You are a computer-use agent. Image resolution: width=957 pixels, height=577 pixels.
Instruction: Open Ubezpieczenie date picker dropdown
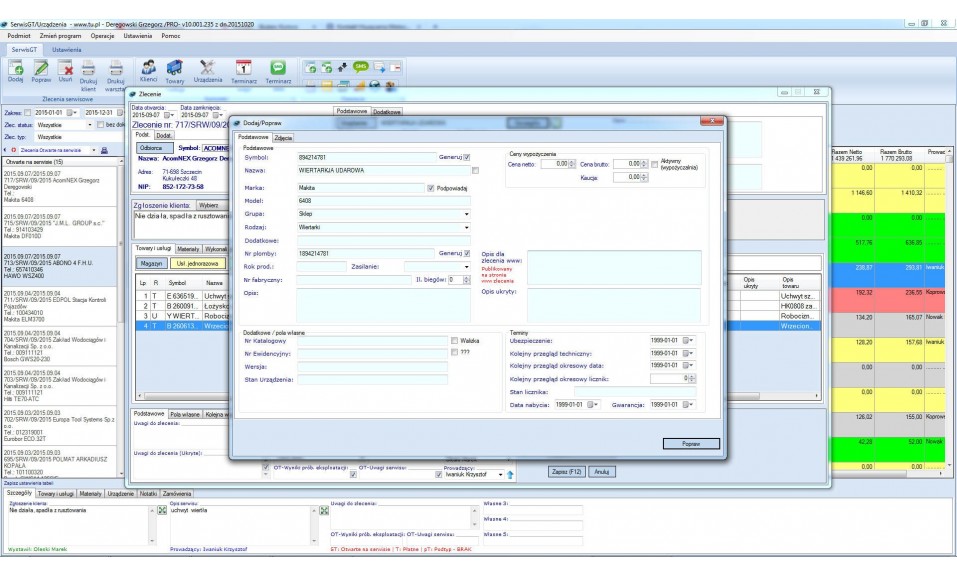[x=689, y=340]
